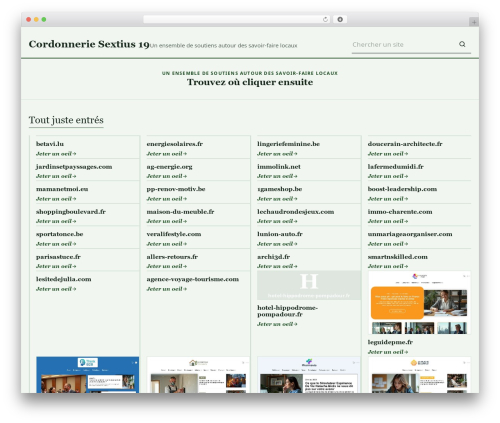Open pp-renov-motiv.be entry
This screenshot has height=423, width=500.
click(176, 189)
